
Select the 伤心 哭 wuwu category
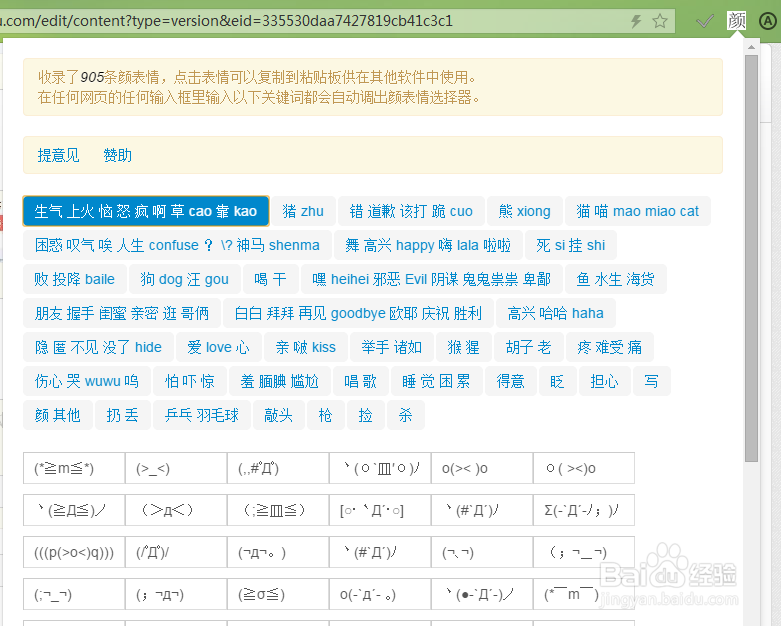87,381
